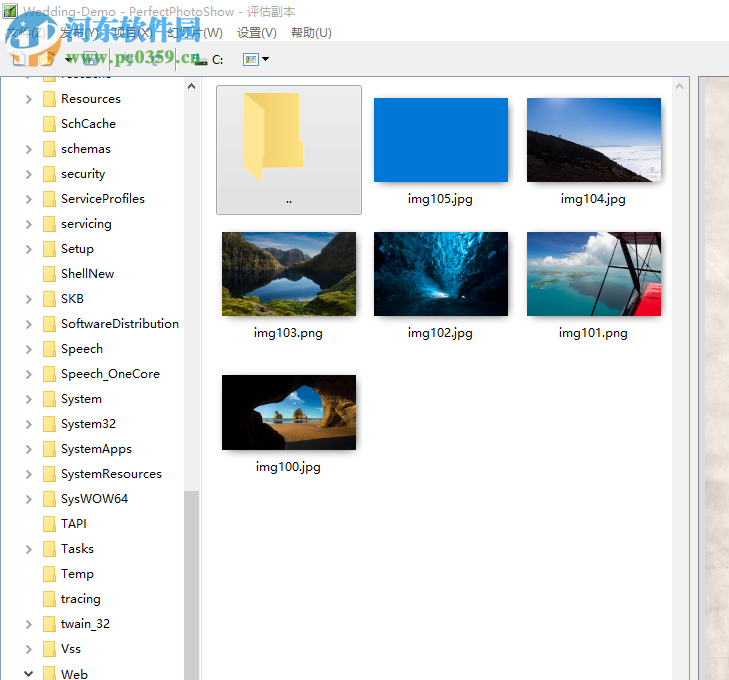729x680 pixels.
Task: Select img104.jpg thumbnail
Action: pos(594,140)
